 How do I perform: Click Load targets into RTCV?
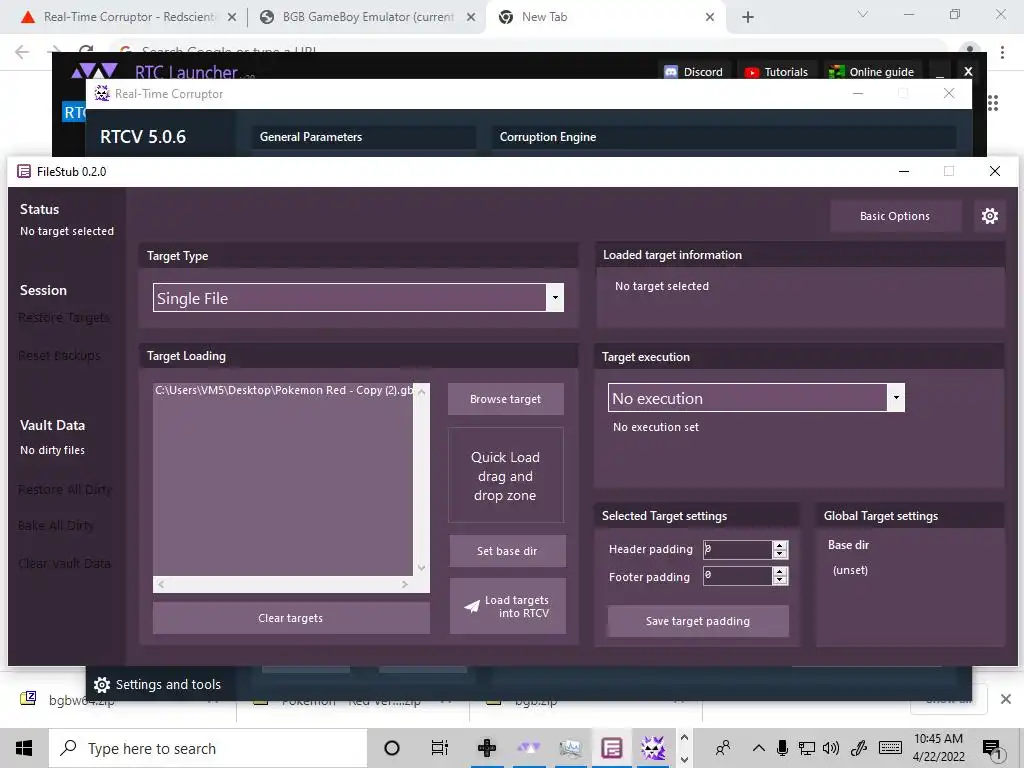[507, 606]
